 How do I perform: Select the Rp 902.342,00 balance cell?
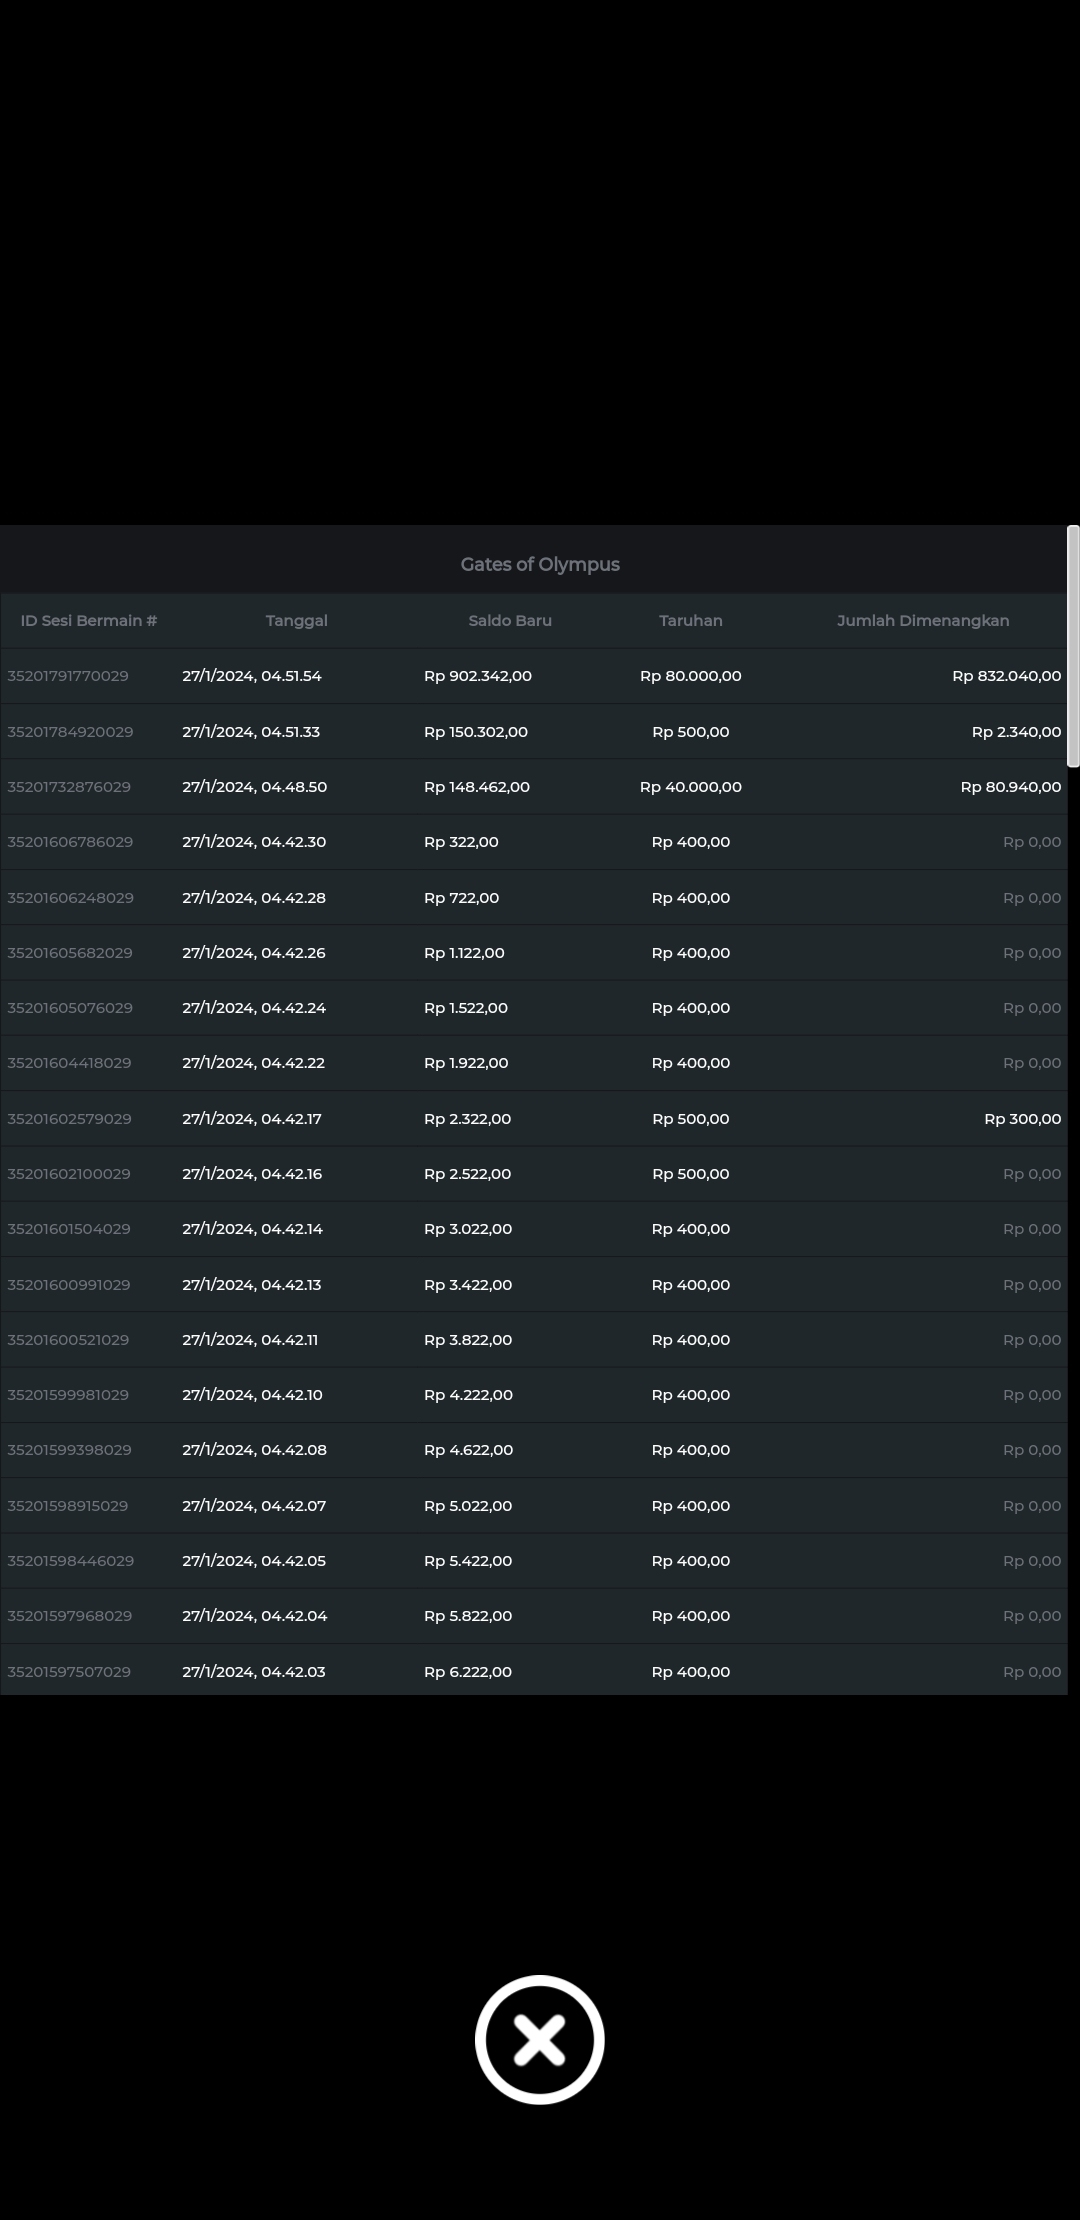(x=478, y=676)
